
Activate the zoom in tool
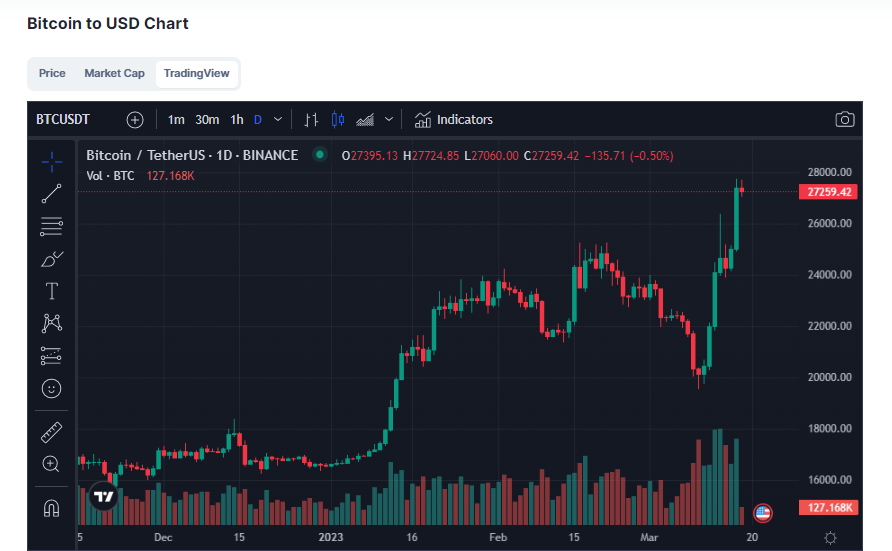pyautogui.click(x=51, y=464)
